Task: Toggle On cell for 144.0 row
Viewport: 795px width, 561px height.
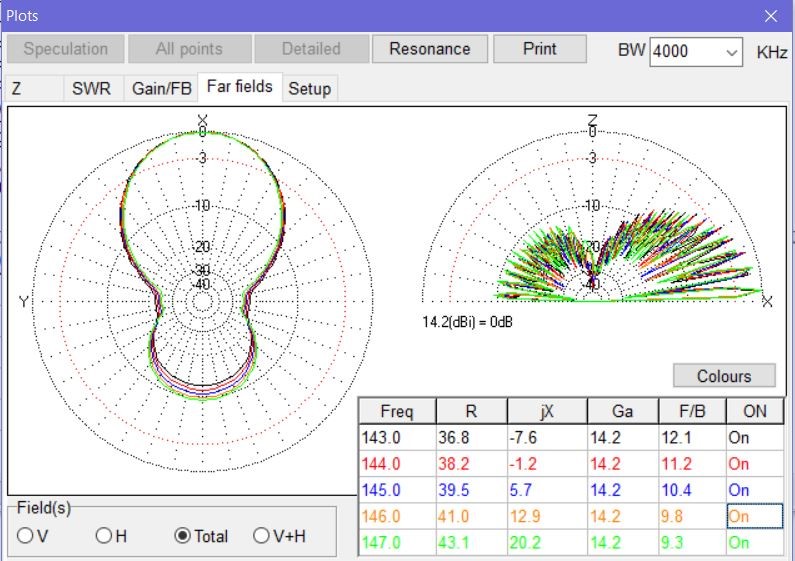Action: click(x=755, y=464)
